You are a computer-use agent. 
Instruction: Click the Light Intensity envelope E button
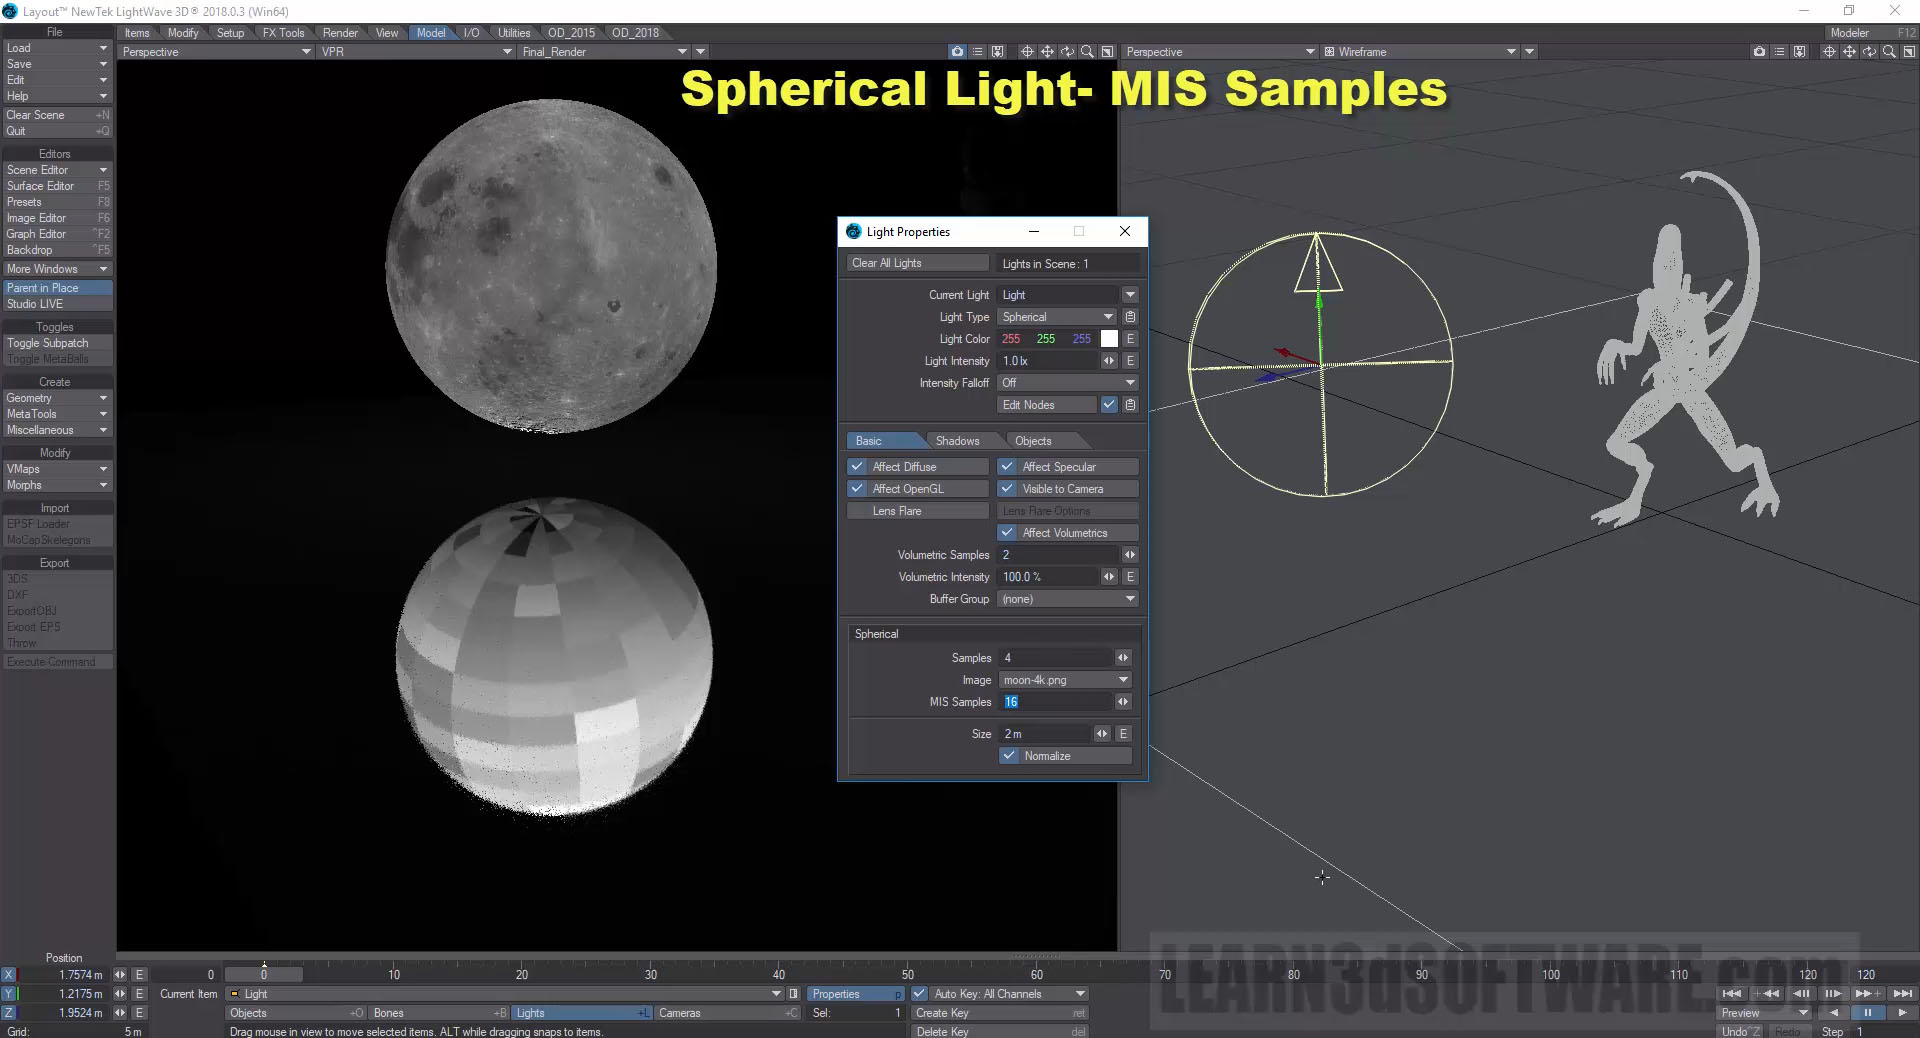click(x=1130, y=361)
